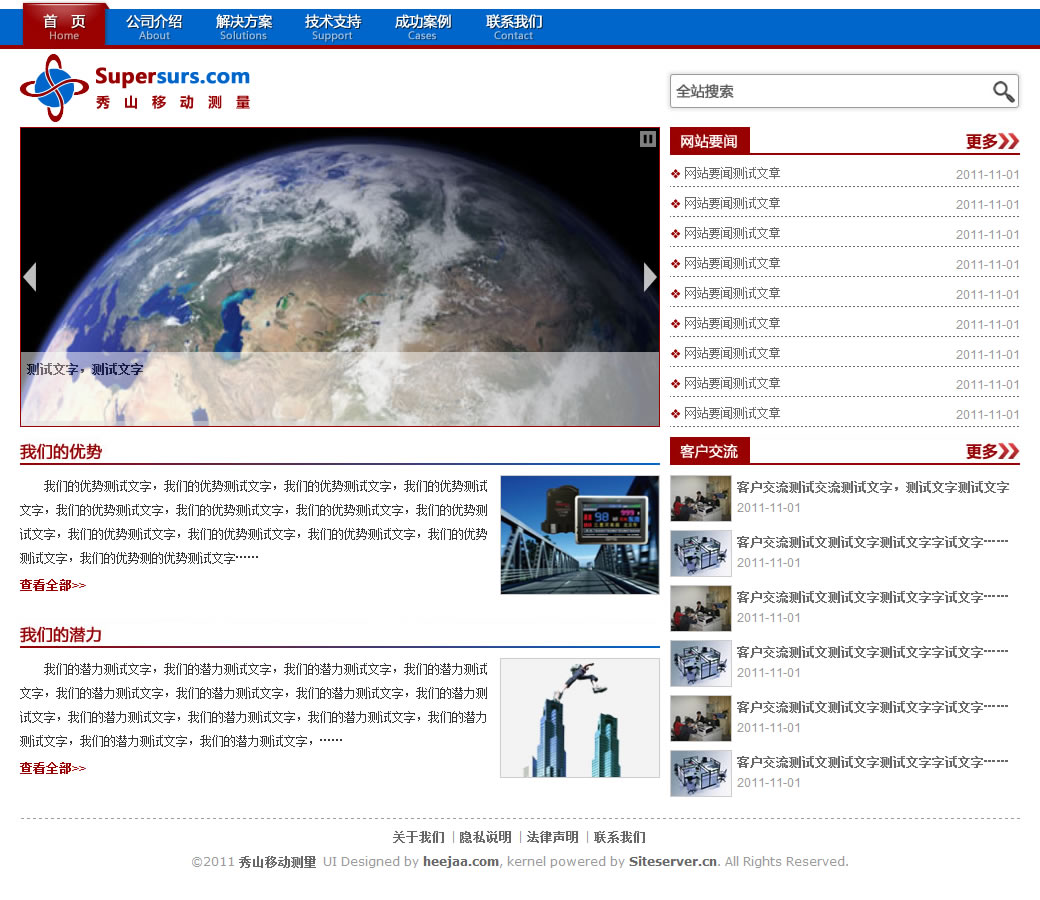Open article 客户交流测试交流测试文字，测试文字测试文字
Screen dimensions: 1040x900
click(873, 487)
